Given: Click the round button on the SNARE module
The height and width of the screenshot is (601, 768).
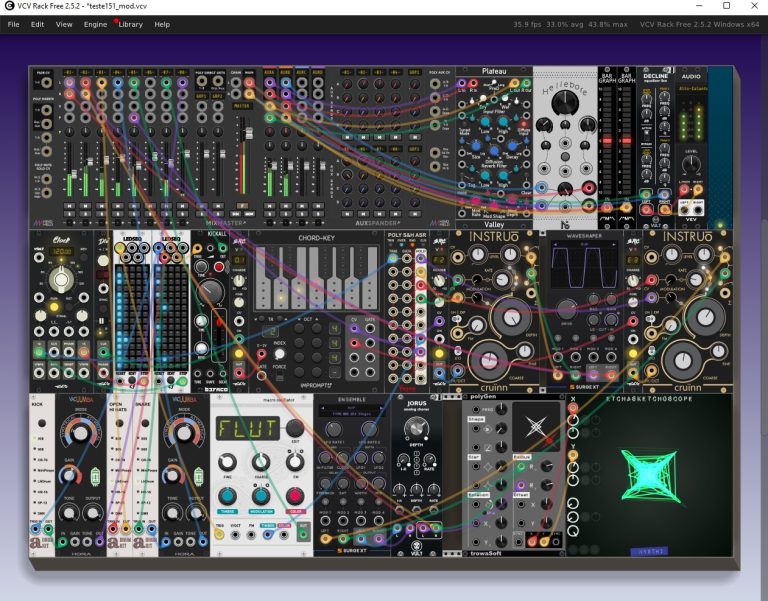Looking at the screenshot, I should tap(145, 423).
